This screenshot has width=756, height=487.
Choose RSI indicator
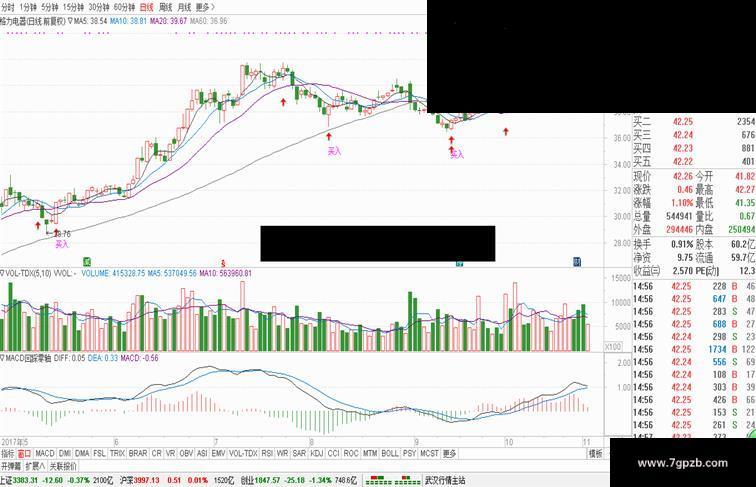(267, 454)
